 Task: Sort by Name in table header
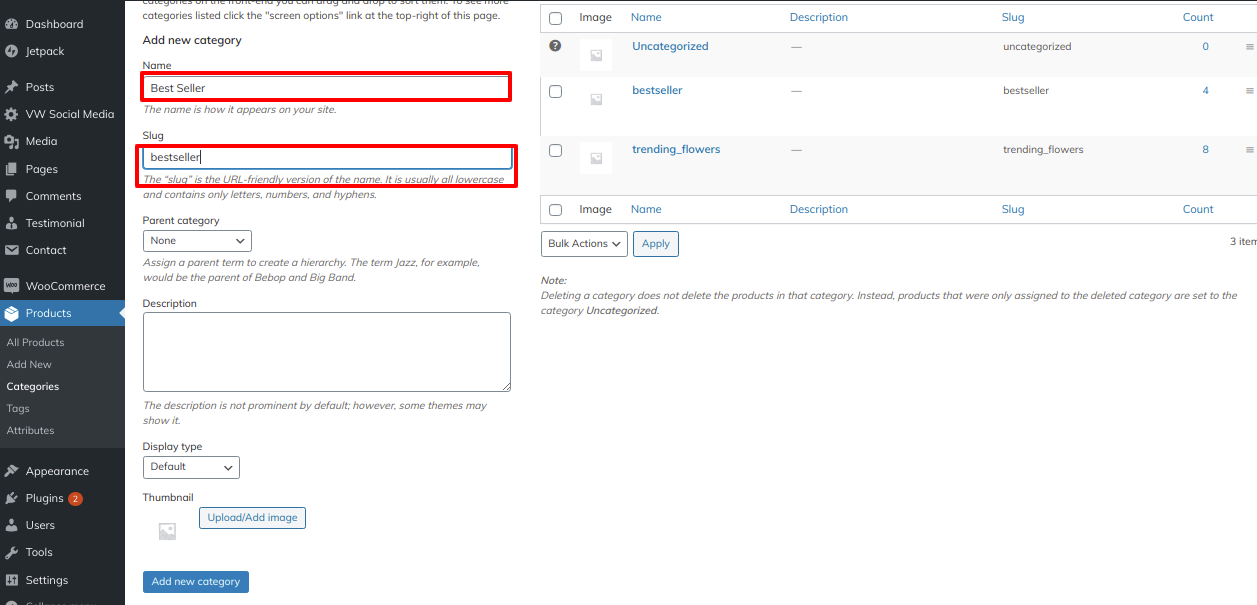(x=646, y=17)
